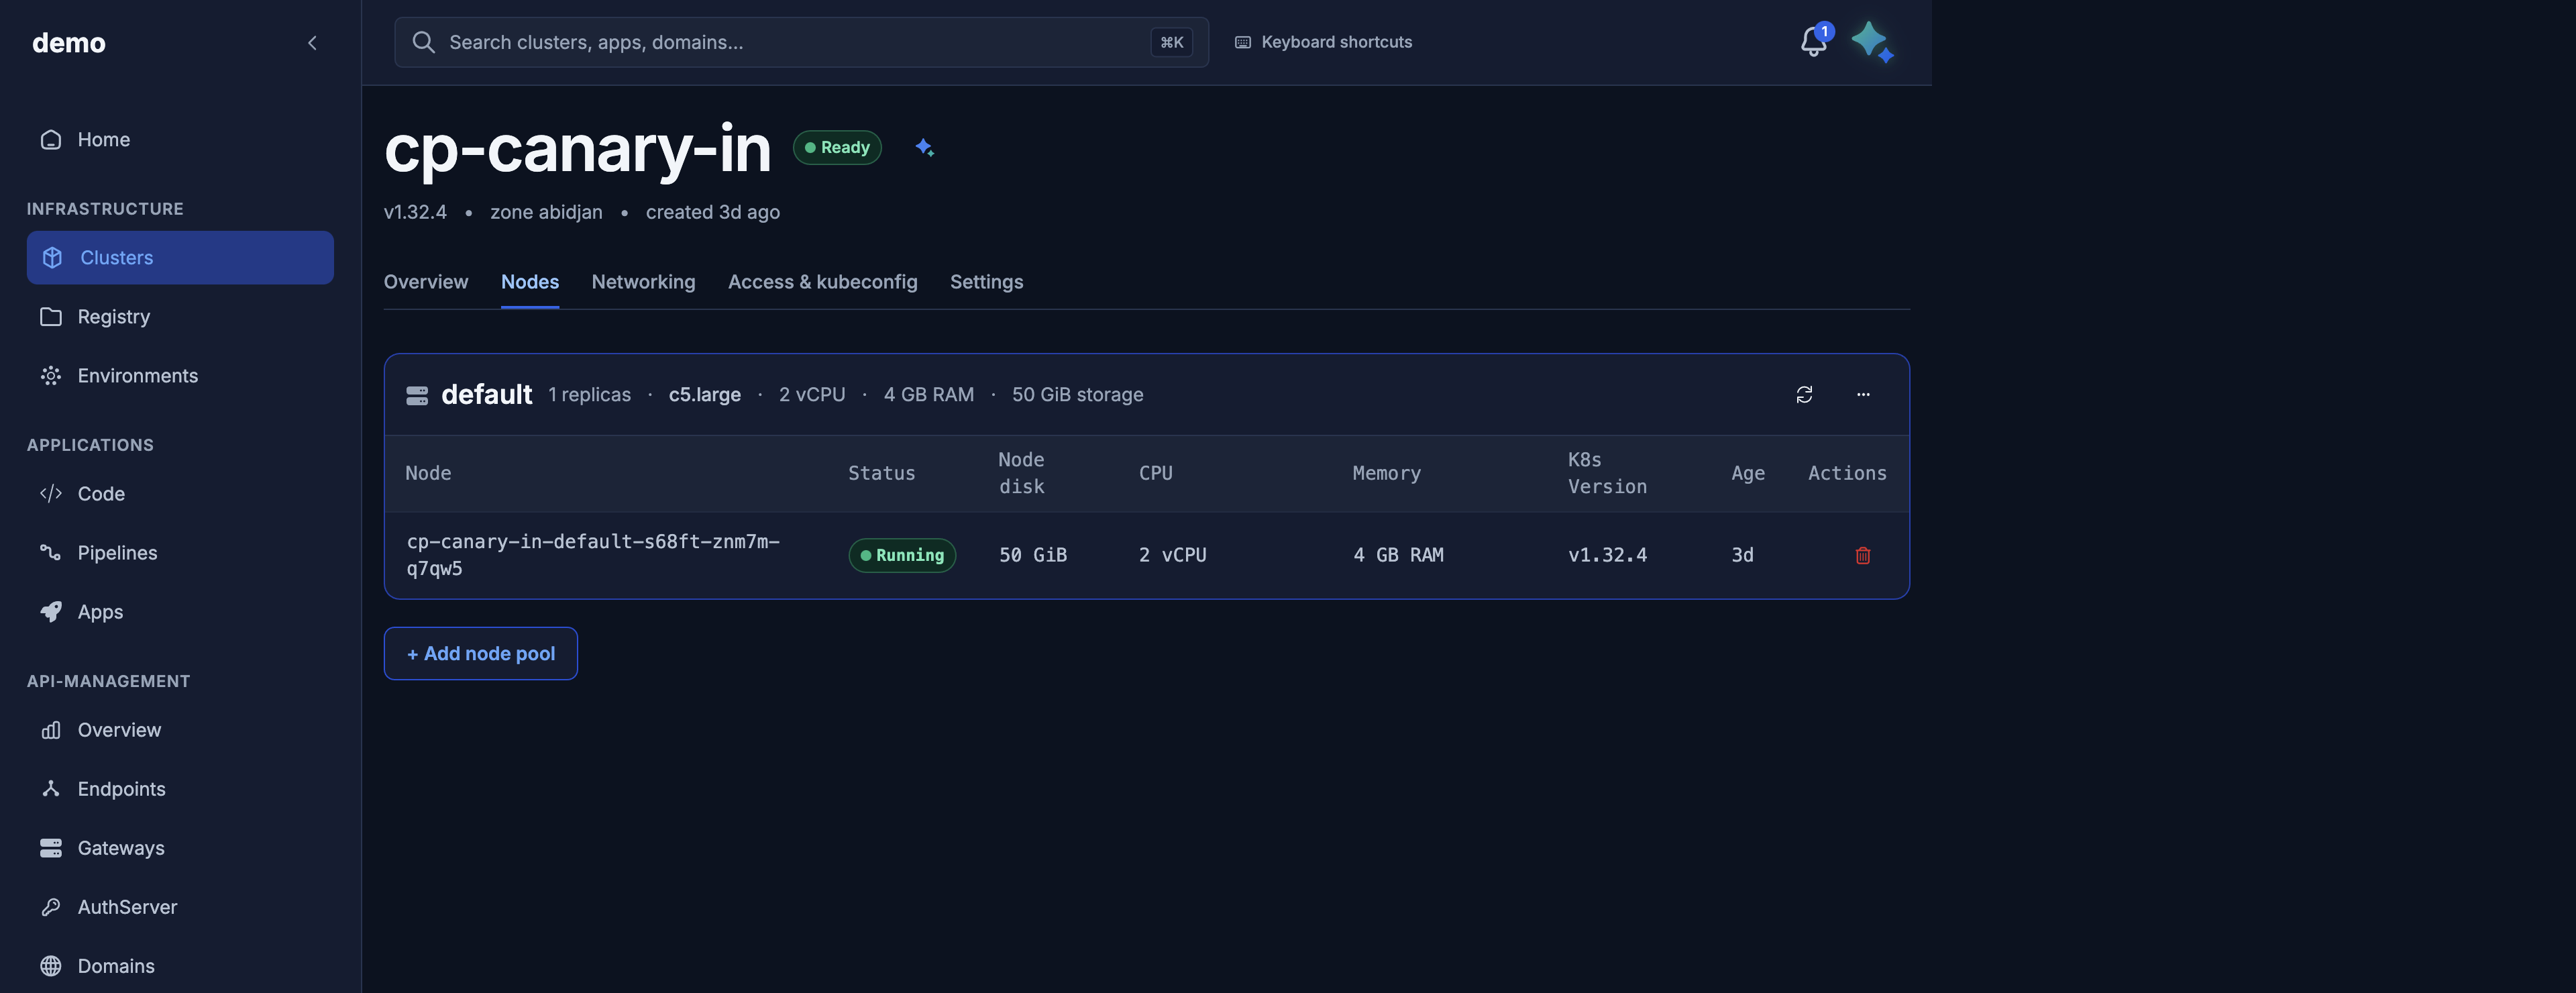The width and height of the screenshot is (2576, 993).
Task: Go to Endpoints
Action: [180, 788]
